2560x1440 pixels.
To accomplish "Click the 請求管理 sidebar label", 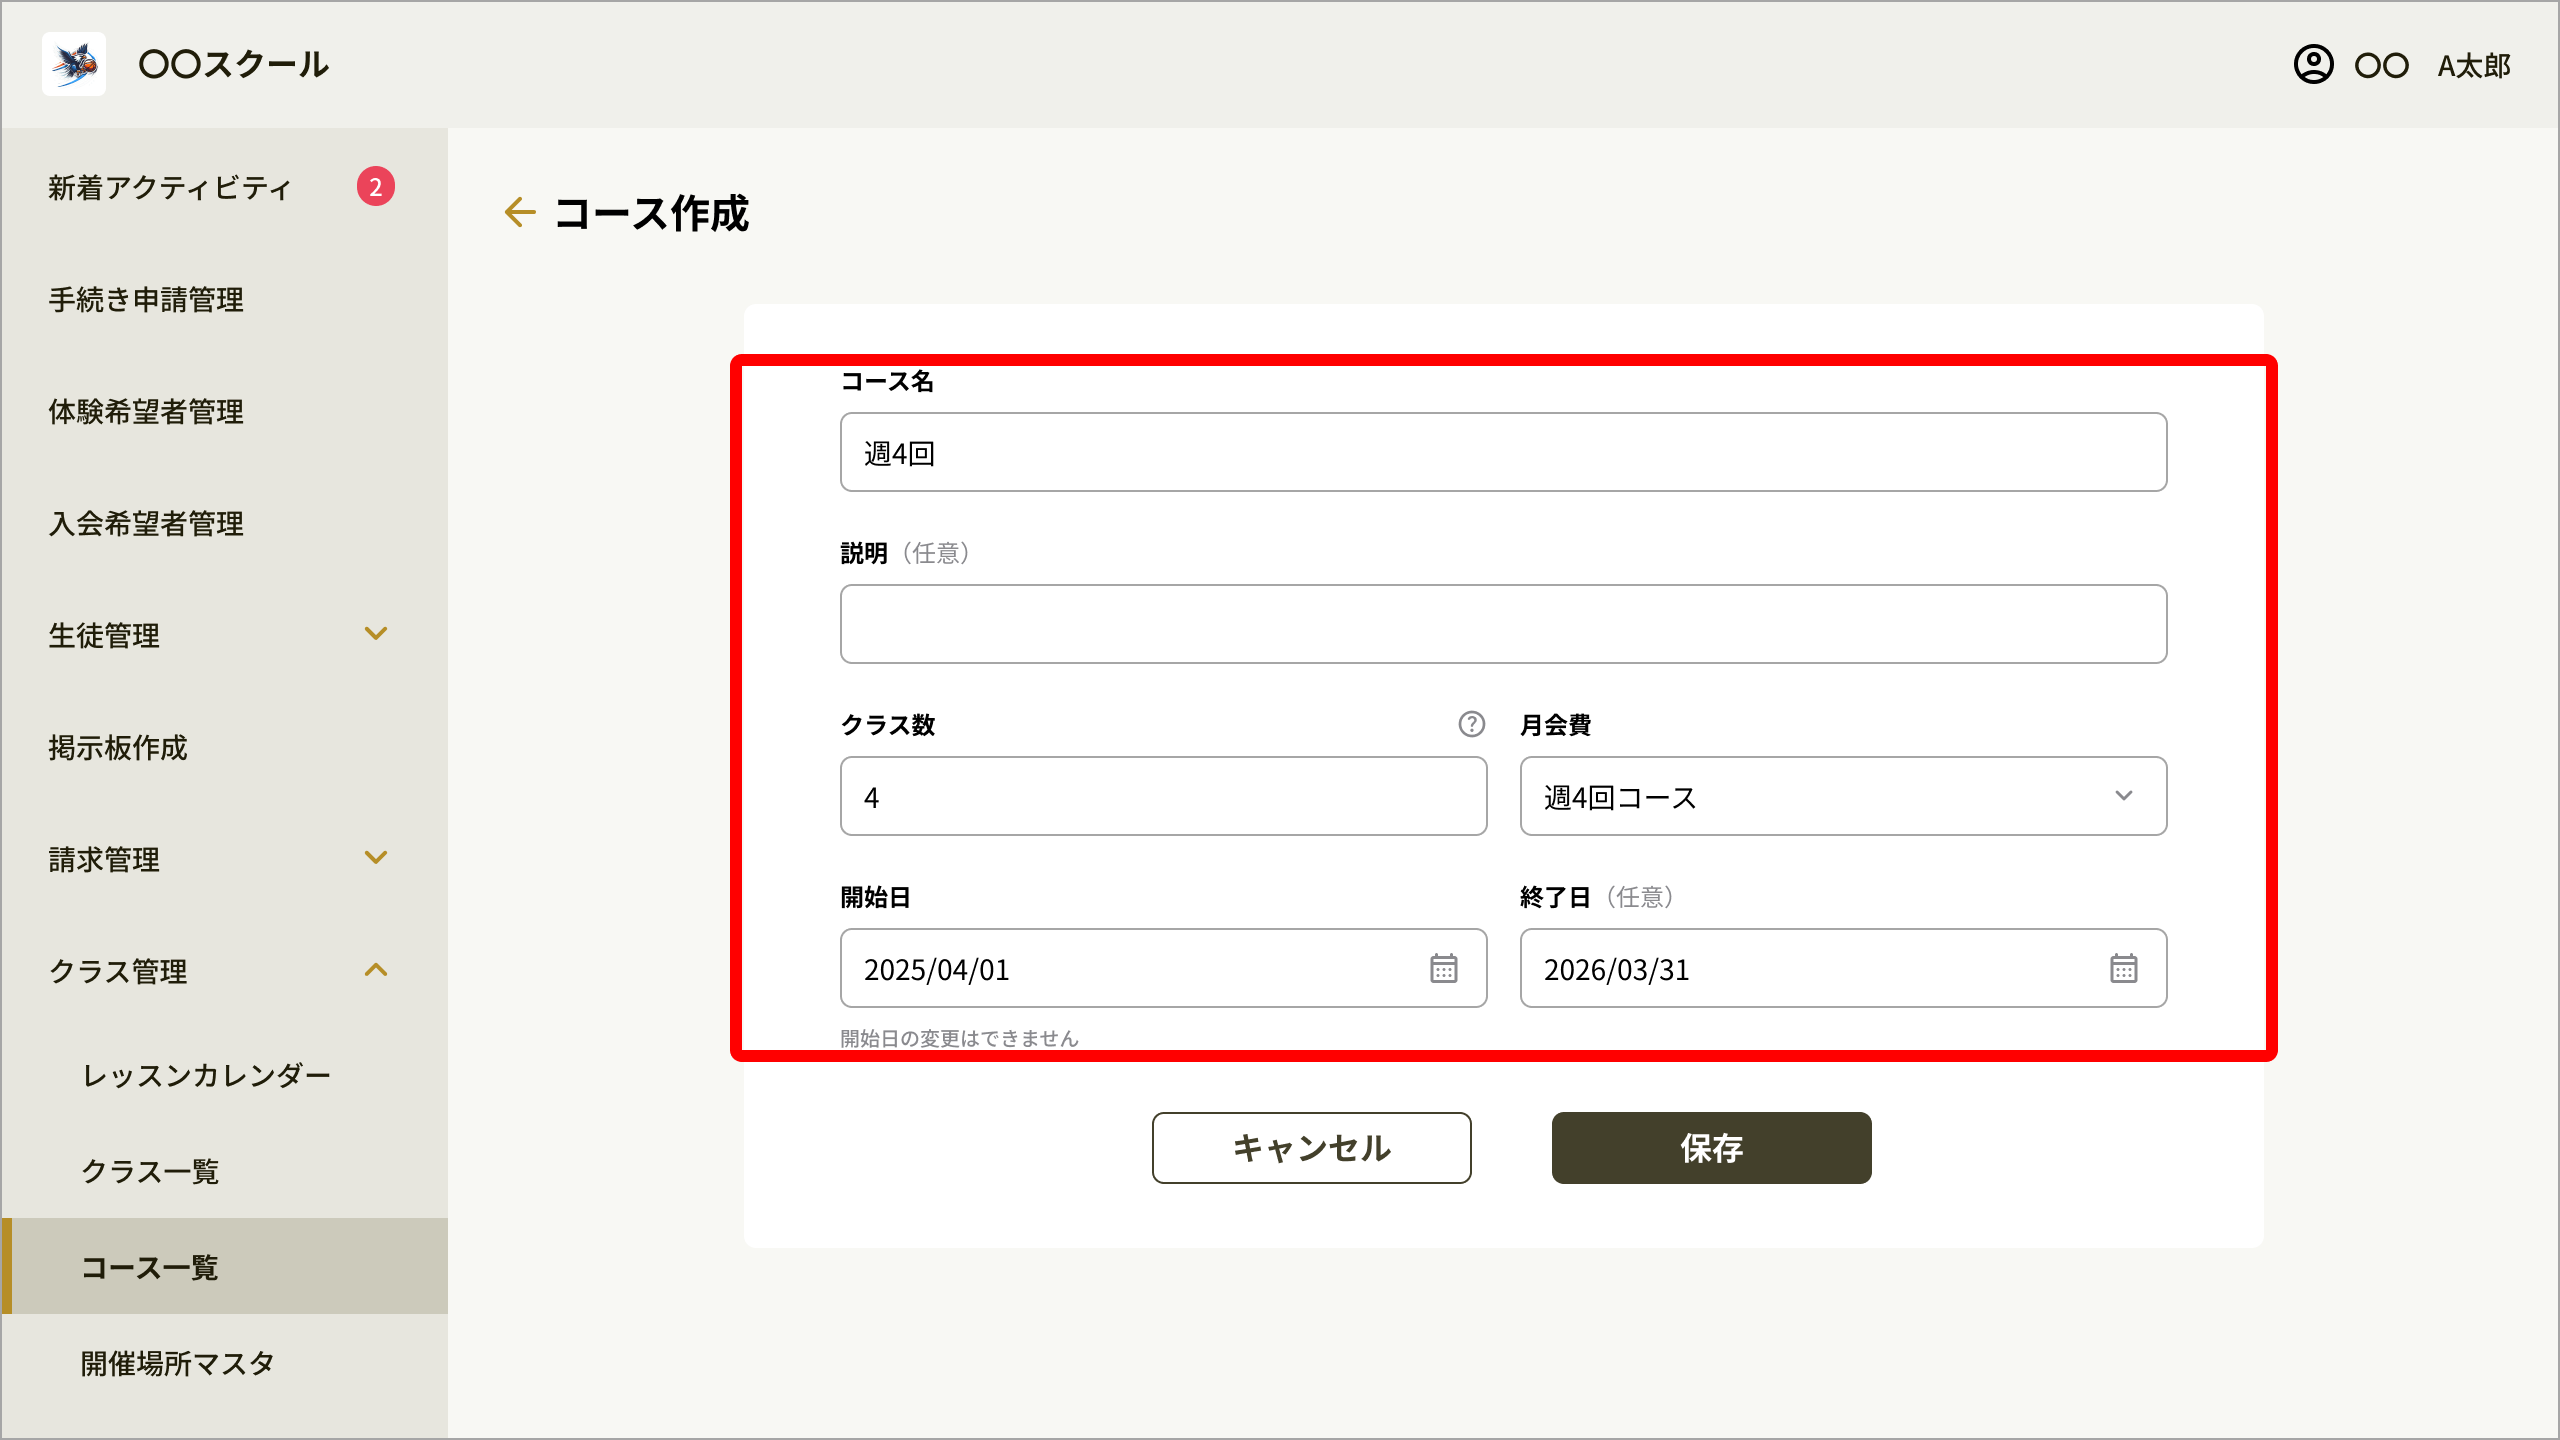I will 104,859.
